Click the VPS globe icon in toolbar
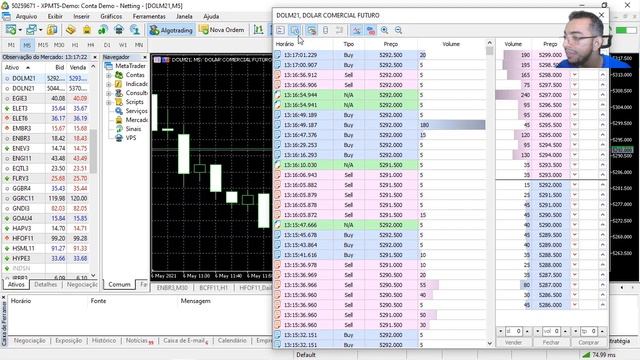The height and width of the screenshot is (360, 640). click(135, 30)
